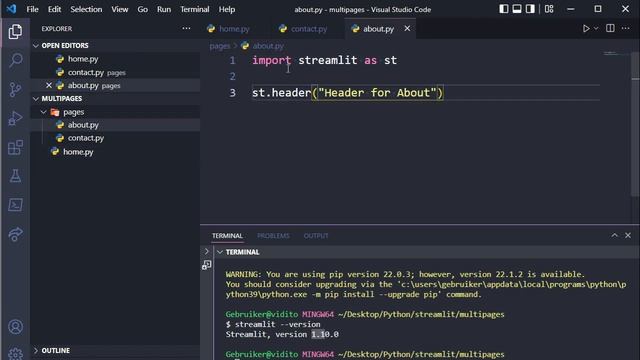The width and height of the screenshot is (640, 360).
Task: Select contact.py in Open Editors
Action: pos(115,72)
